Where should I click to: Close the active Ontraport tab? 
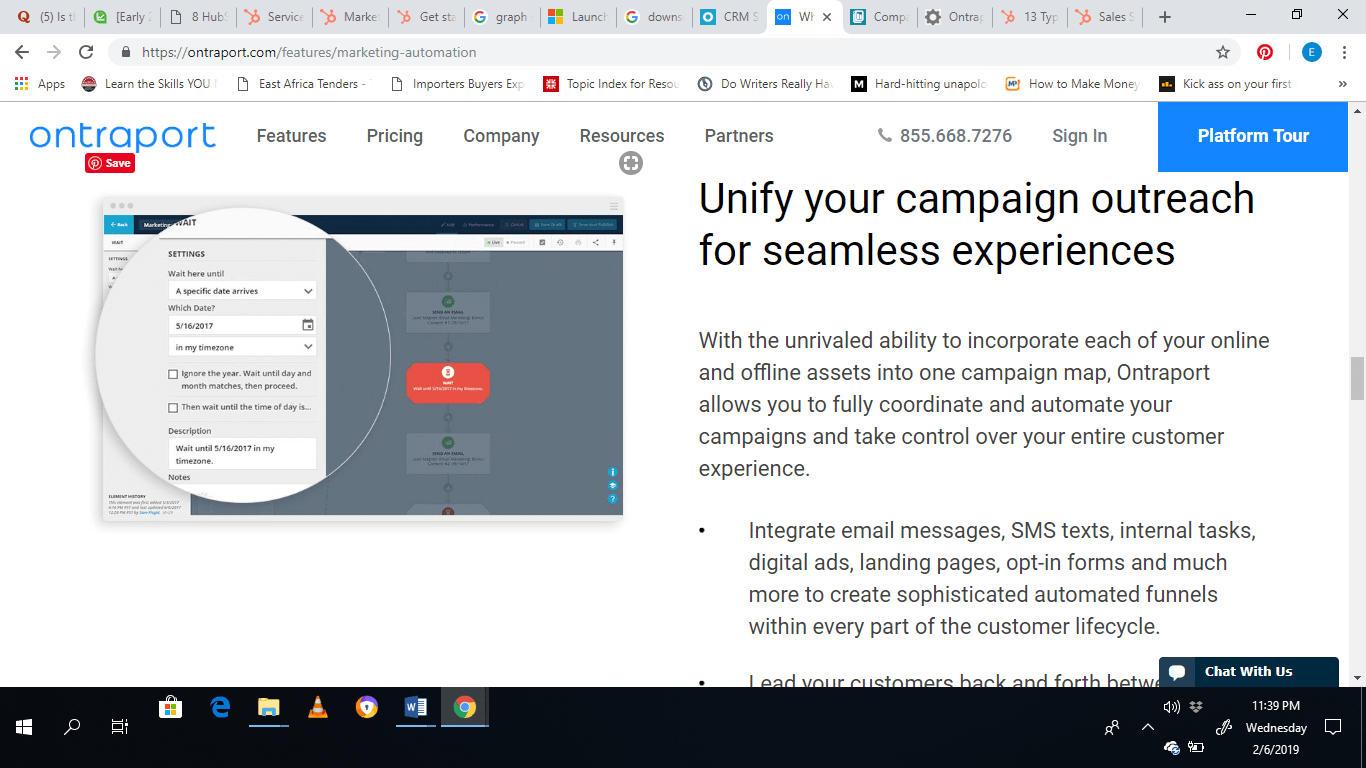pos(827,17)
